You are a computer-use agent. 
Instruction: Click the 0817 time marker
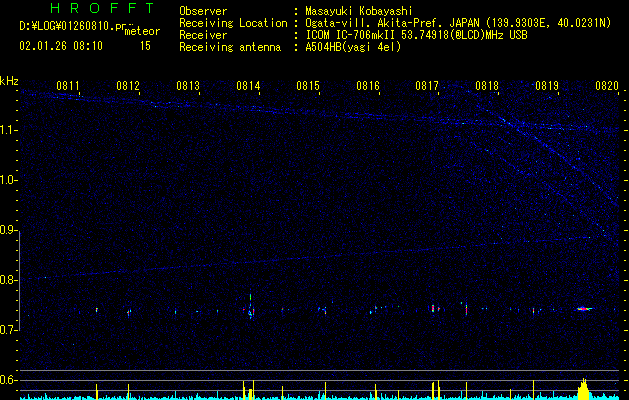point(427,85)
